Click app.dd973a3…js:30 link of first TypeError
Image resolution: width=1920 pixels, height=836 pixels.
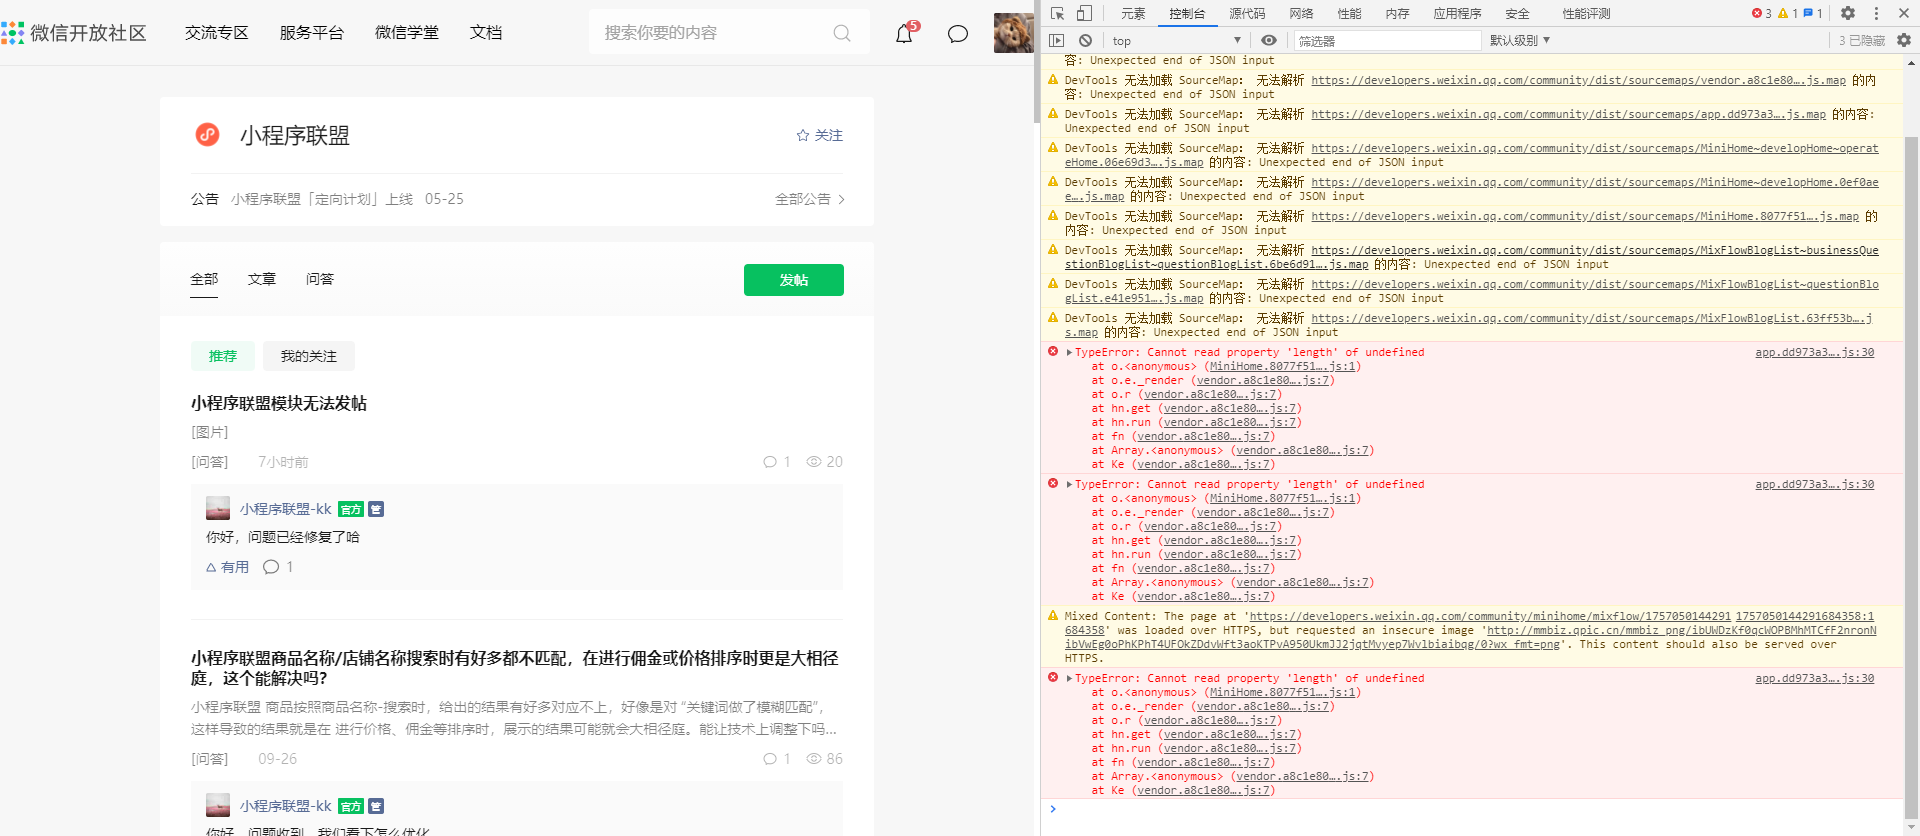point(1815,352)
